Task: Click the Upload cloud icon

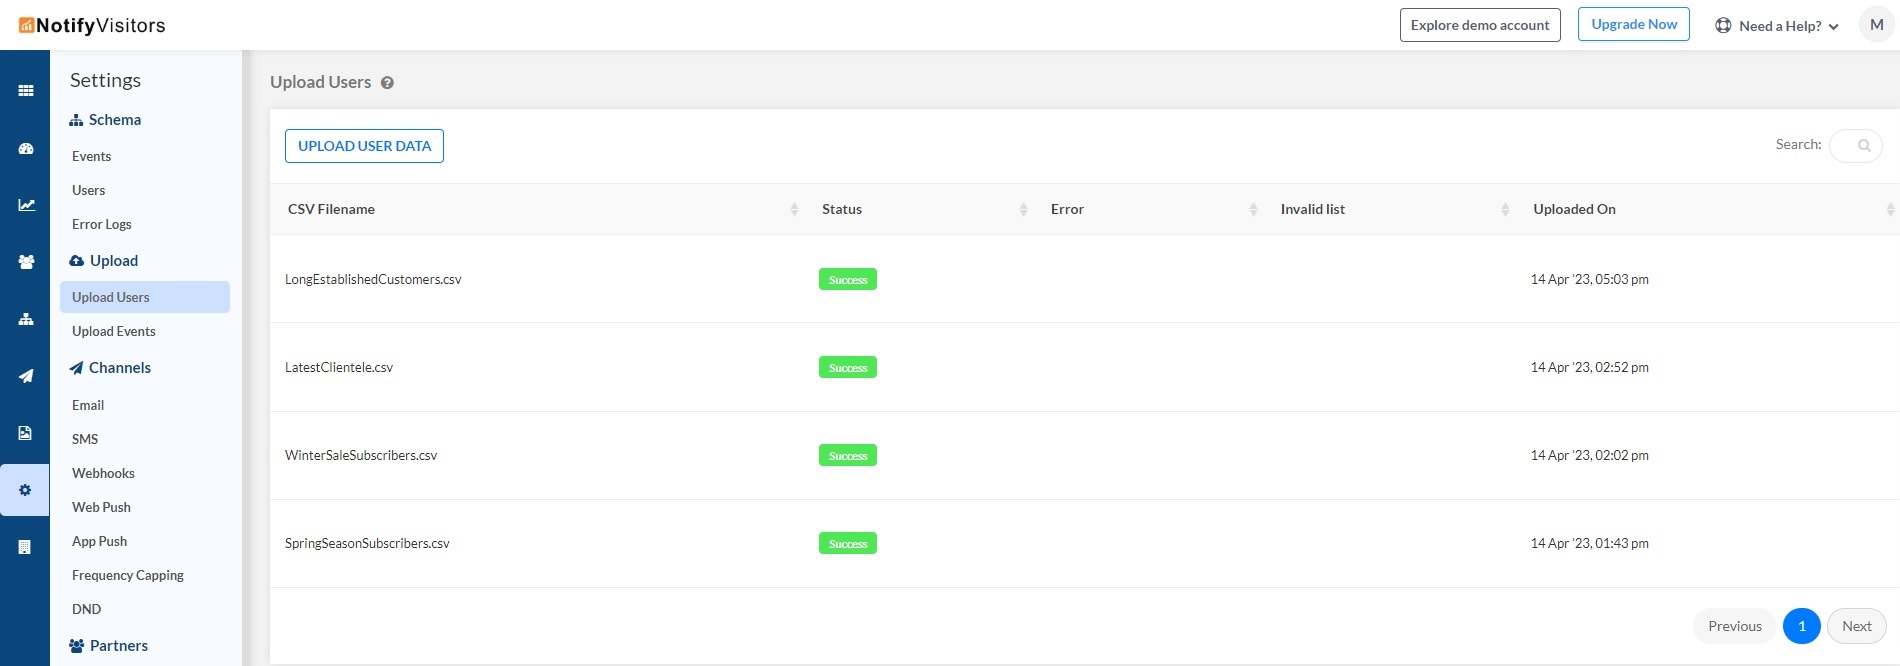Action: (x=77, y=261)
